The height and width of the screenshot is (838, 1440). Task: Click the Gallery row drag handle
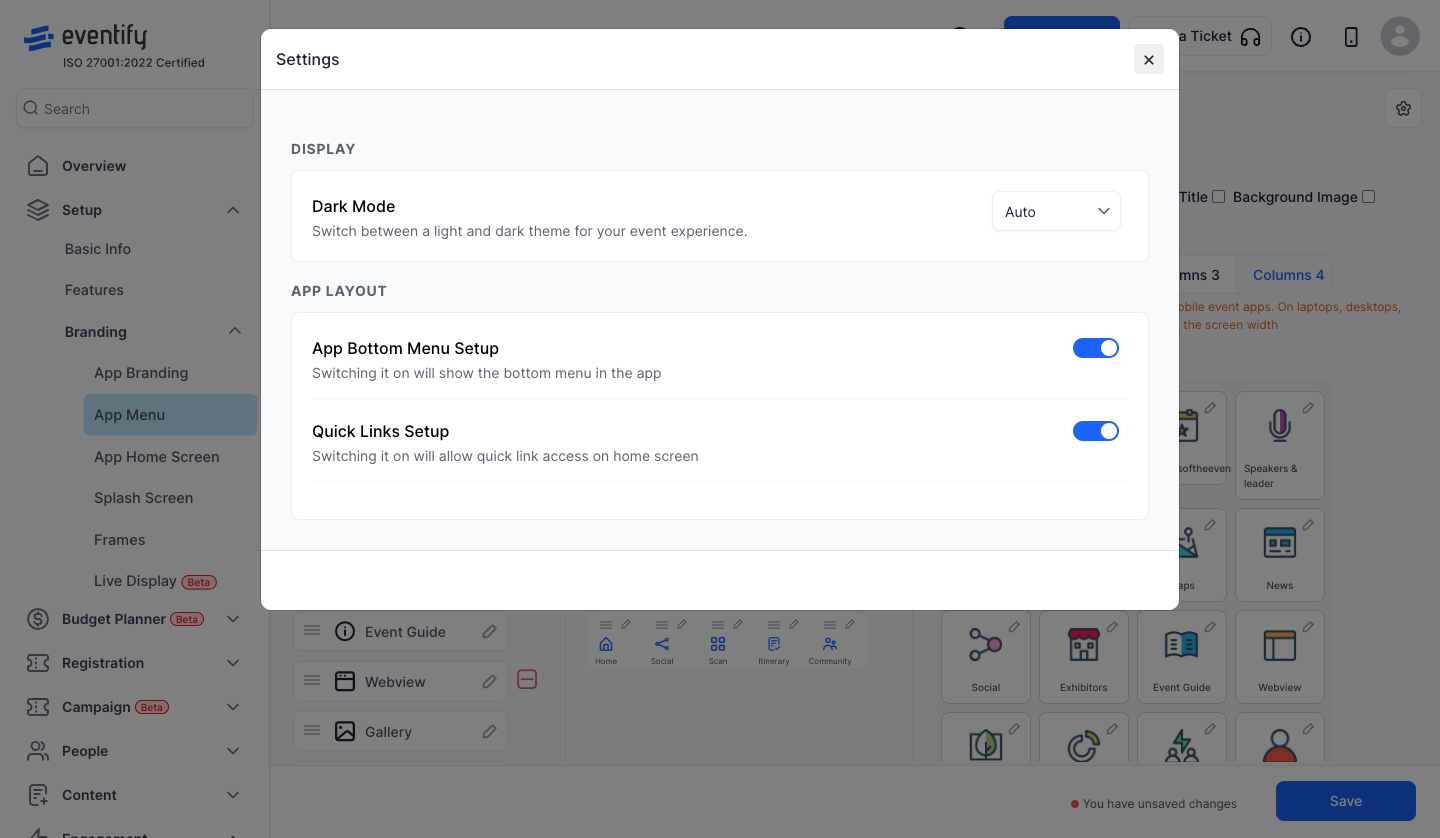pos(312,730)
